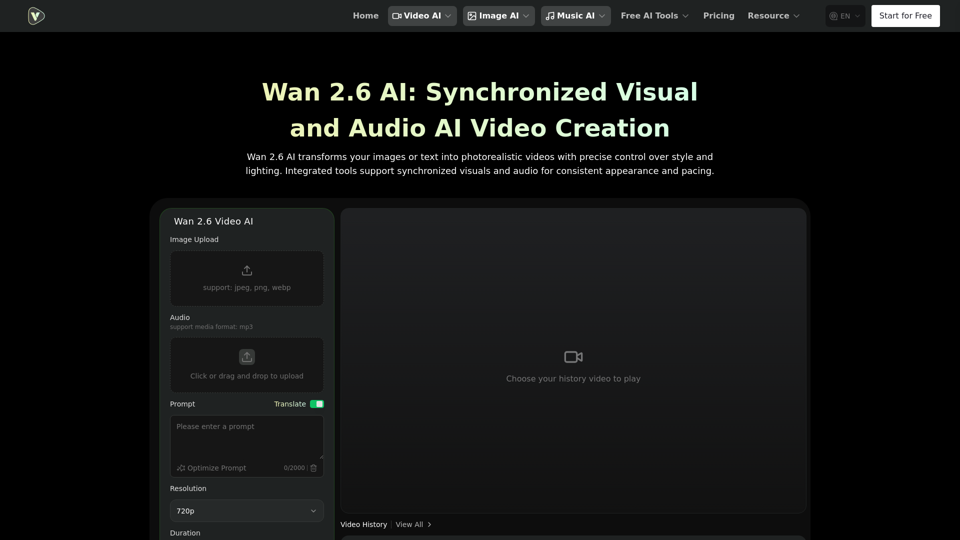The height and width of the screenshot is (540, 960).
Task: Go to the Home page
Action: pyautogui.click(x=366, y=16)
